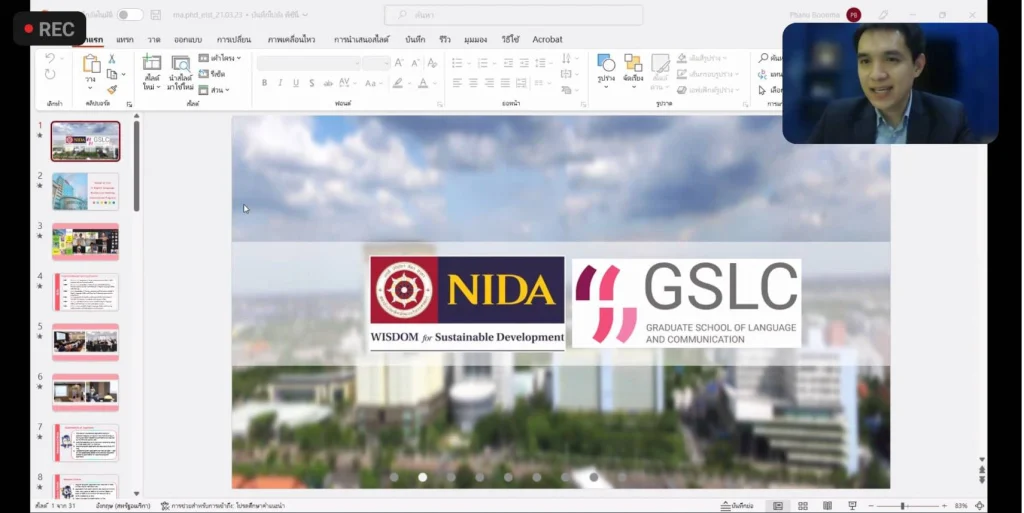Click the Paste clipboard icon
Viewport: 1024px width, 513px height.
coord(91,64)
